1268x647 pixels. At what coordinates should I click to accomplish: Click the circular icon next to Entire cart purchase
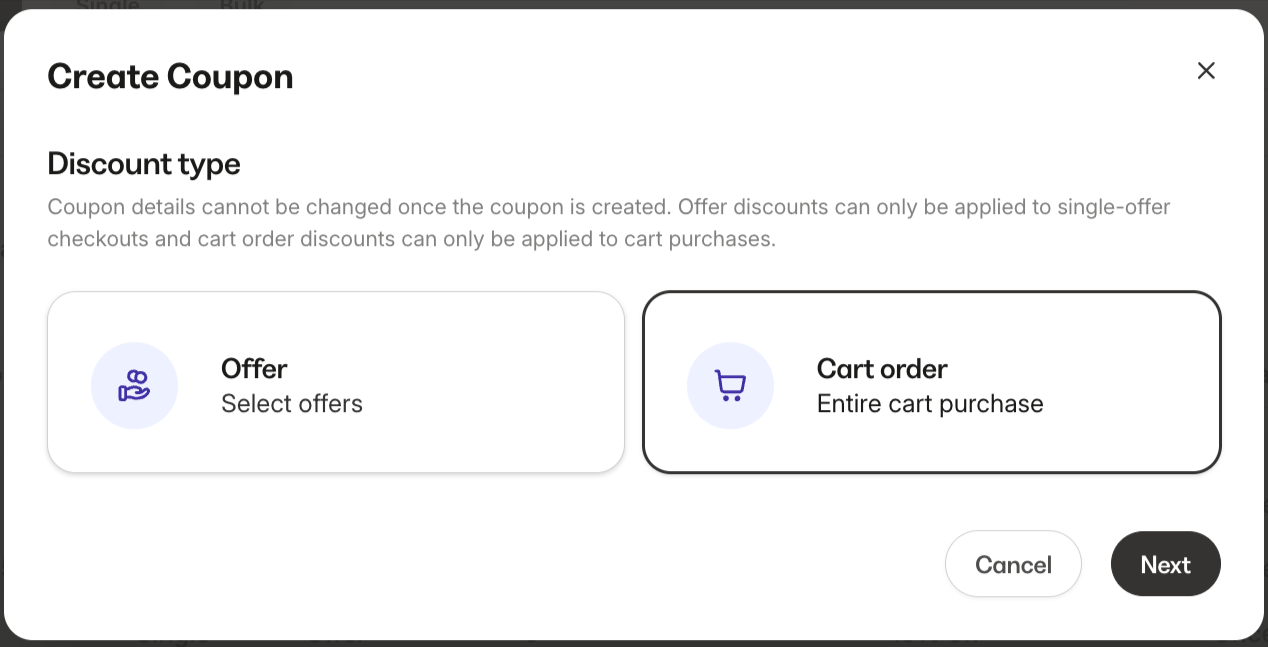(x=730, y=385)
